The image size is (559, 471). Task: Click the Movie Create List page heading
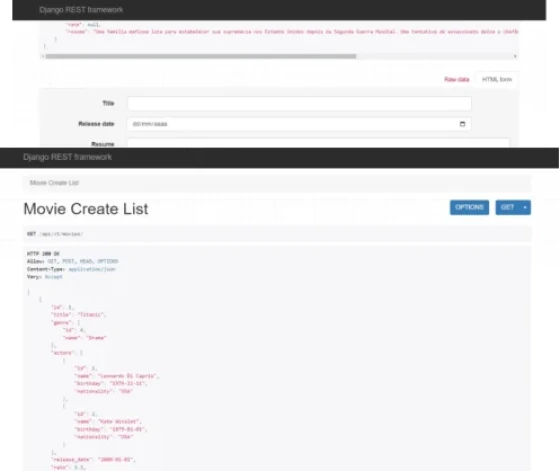coord(86,209)
